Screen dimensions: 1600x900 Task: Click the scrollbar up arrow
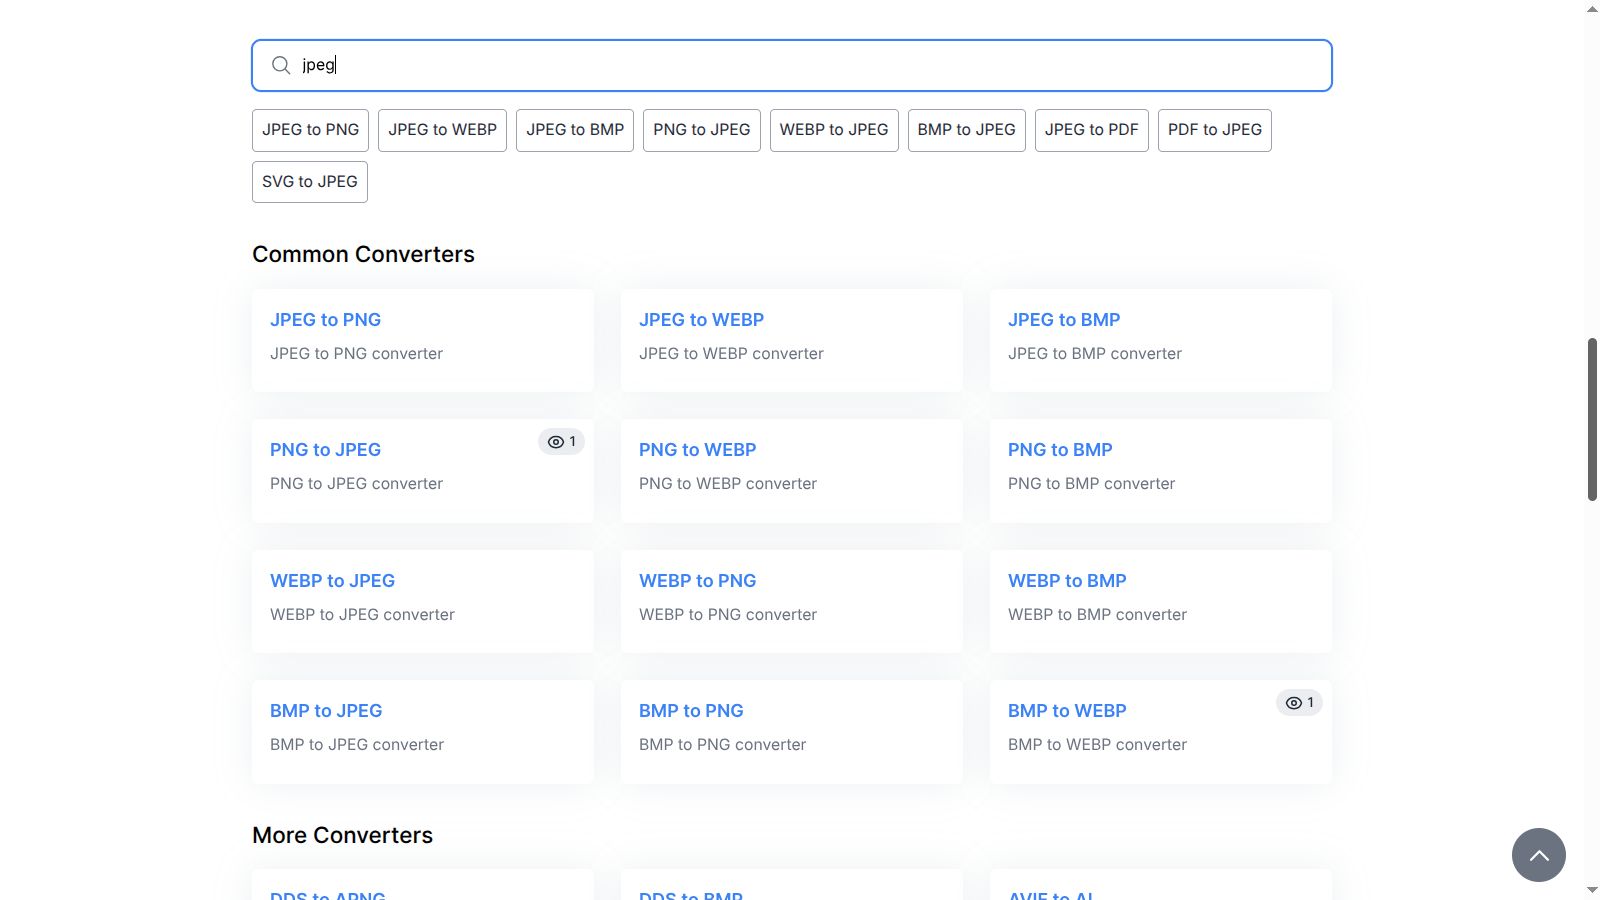[1592, 9]
